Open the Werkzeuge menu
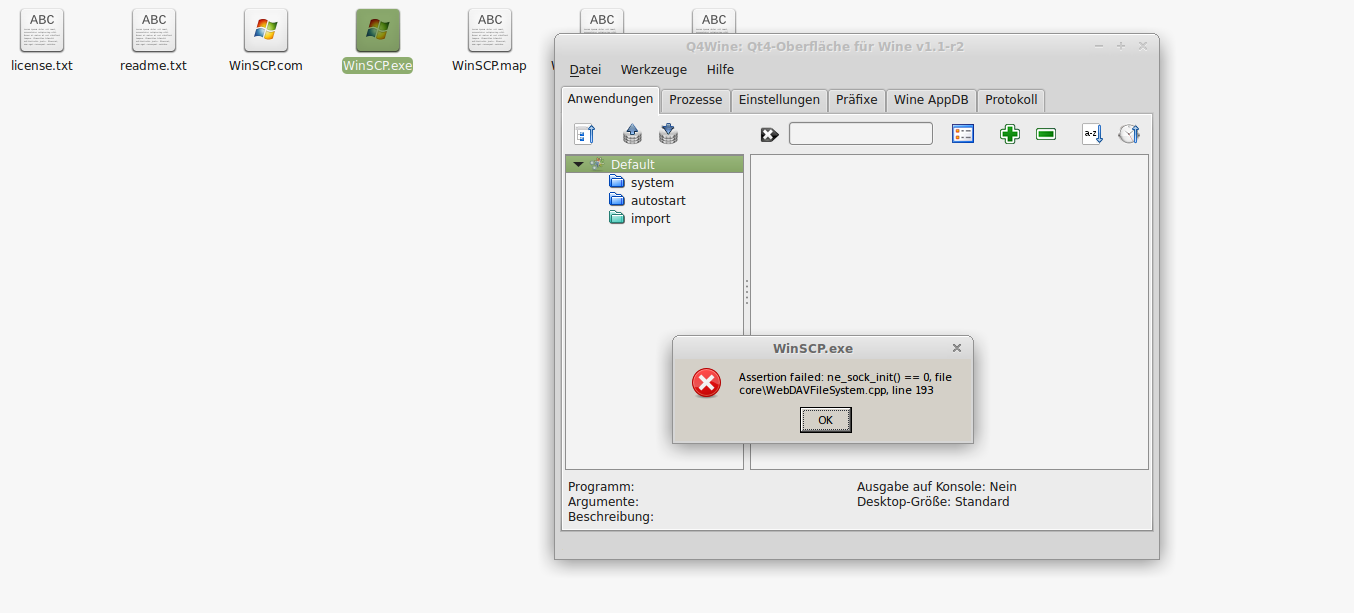The height and width of the screenshot is (613, 1354). pos(653,70)
